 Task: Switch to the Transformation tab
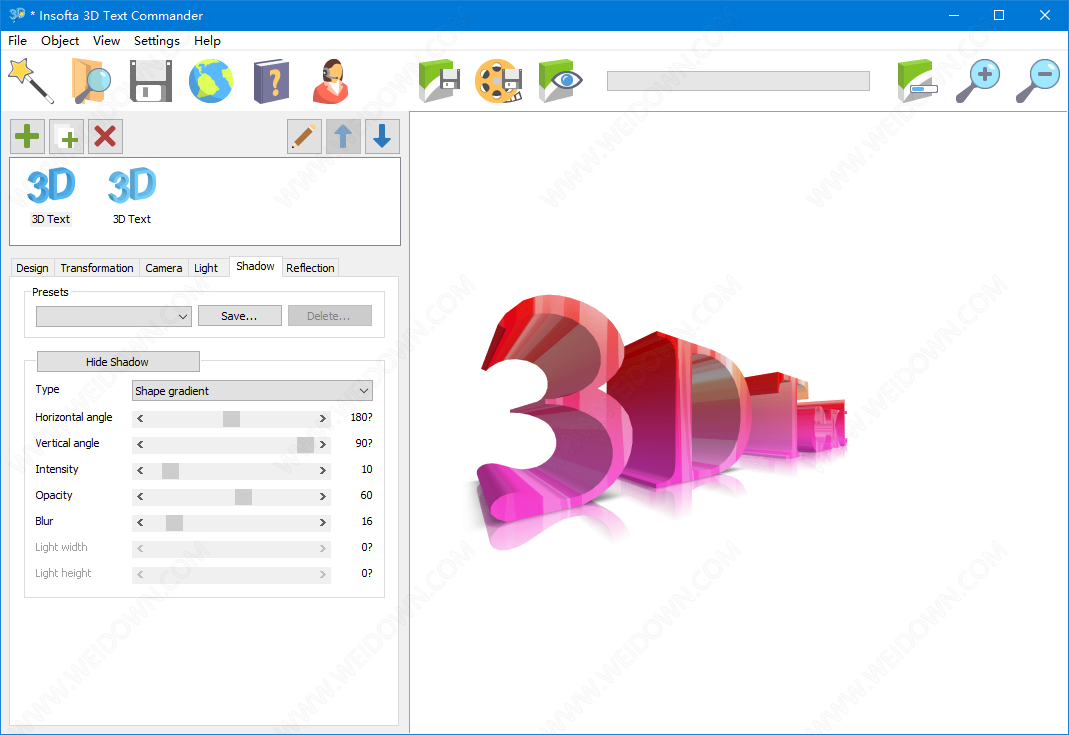tap(97, 268)
